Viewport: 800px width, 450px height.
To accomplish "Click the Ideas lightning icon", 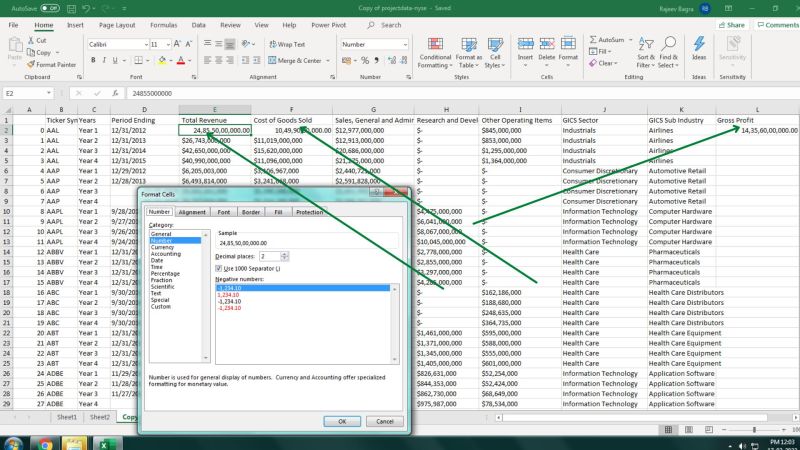I will pyautogui.click(x=699, y=44).
